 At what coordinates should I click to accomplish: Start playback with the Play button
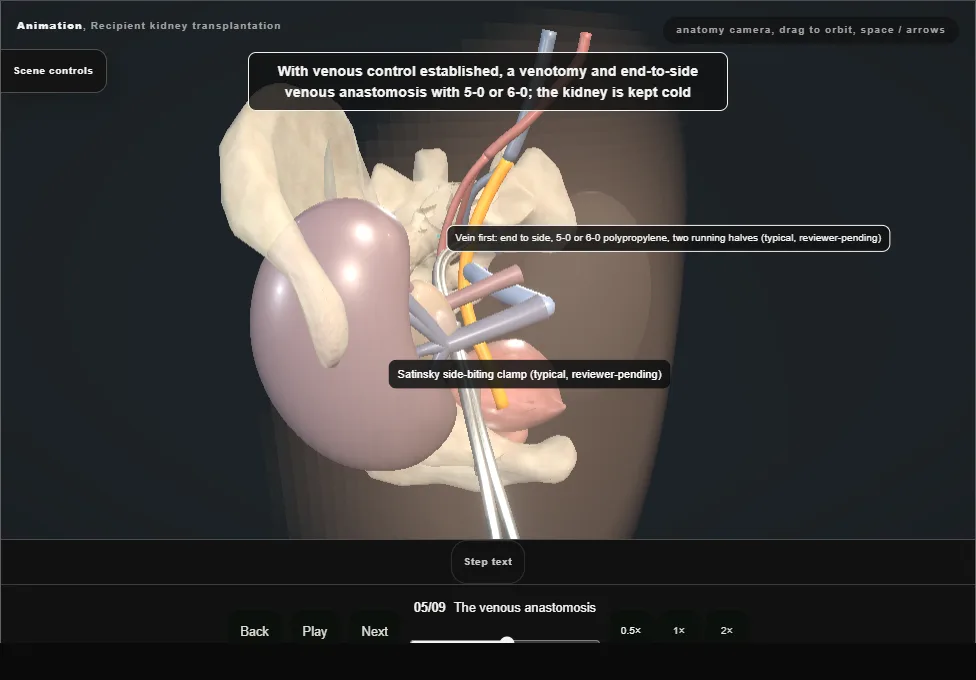pos(314,631)
